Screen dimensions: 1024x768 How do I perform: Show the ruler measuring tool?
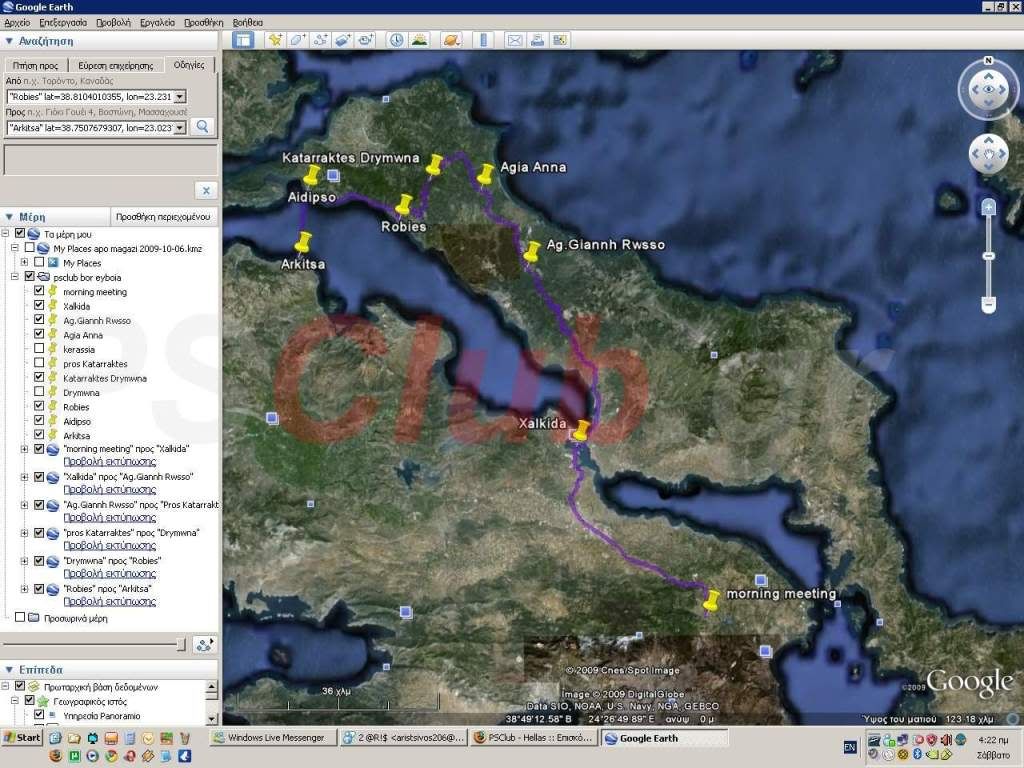click(x=483, y=40)
